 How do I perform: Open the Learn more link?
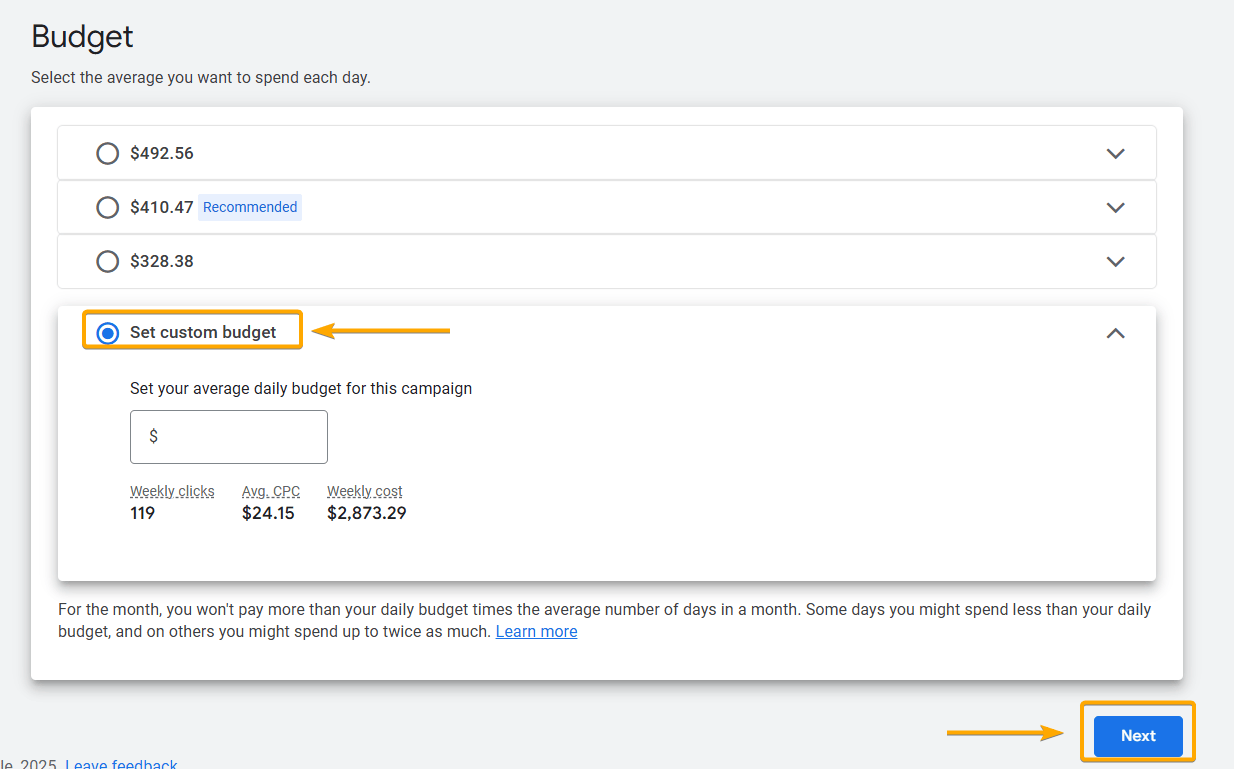(x=536, y=631)
